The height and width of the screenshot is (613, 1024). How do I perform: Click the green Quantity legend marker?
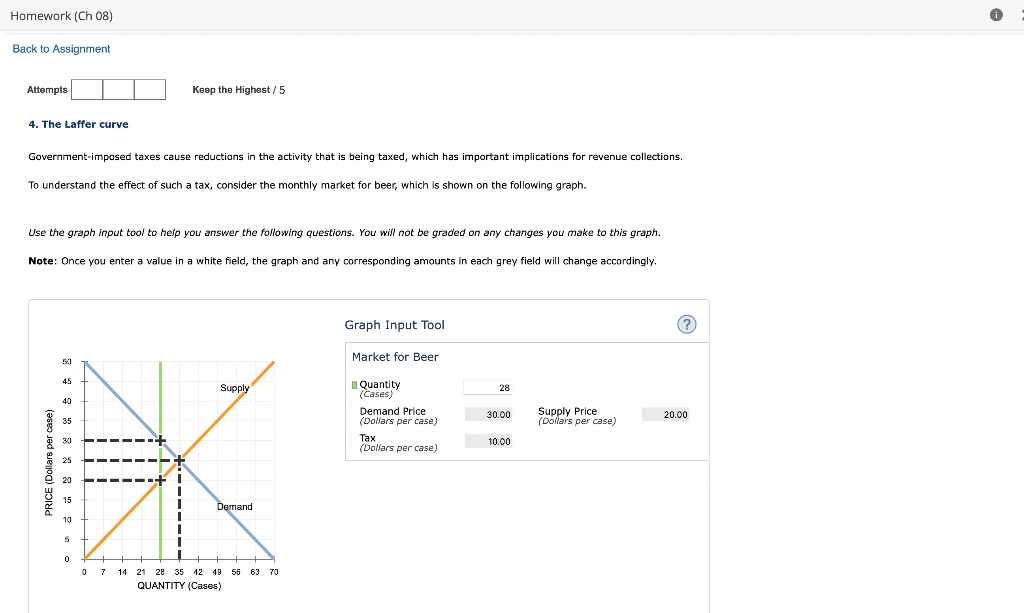point(354,384)
